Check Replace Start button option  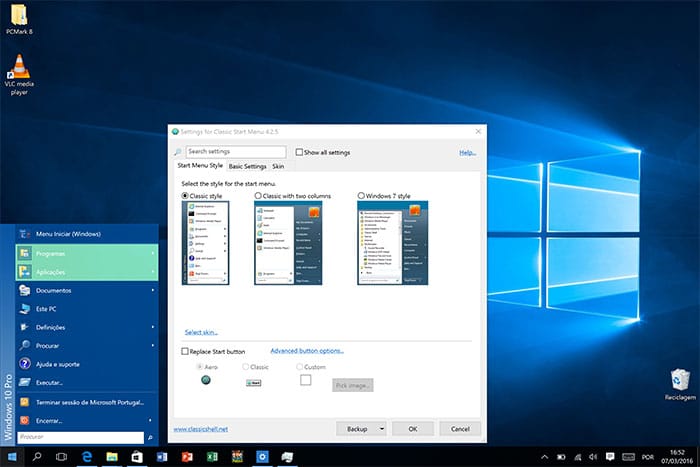185,351
